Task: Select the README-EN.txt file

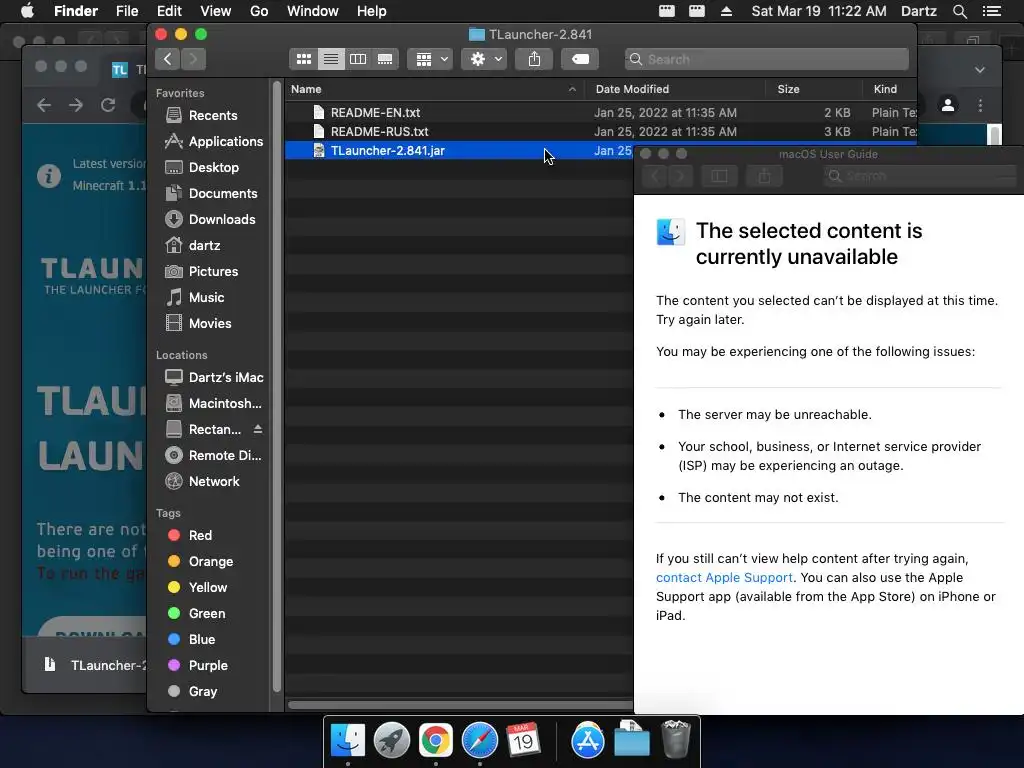Action: [x=601, y=113]
